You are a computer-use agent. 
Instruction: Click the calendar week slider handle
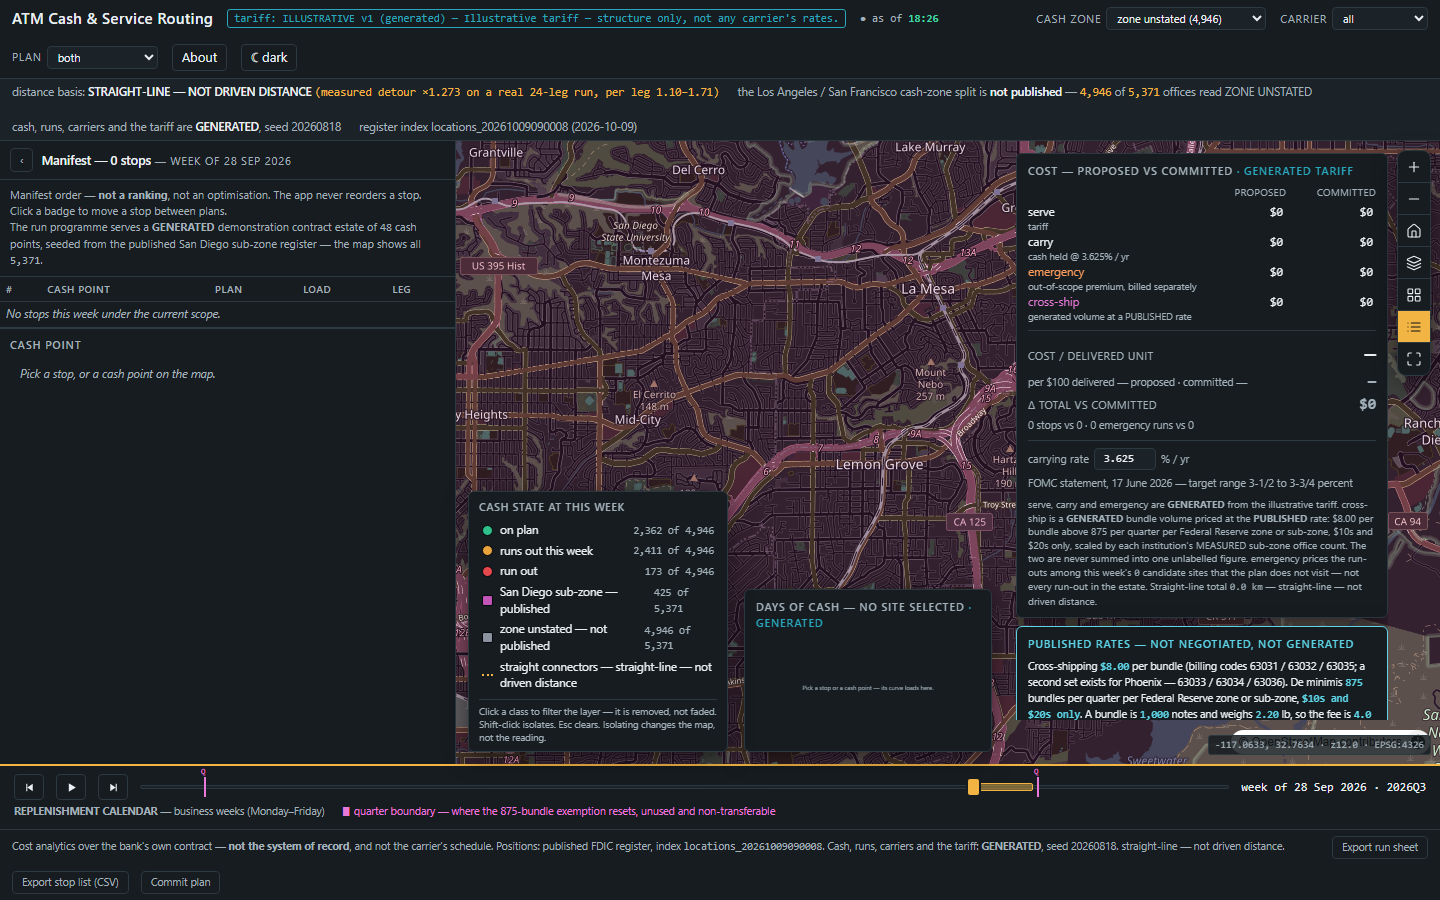(973, 787)
